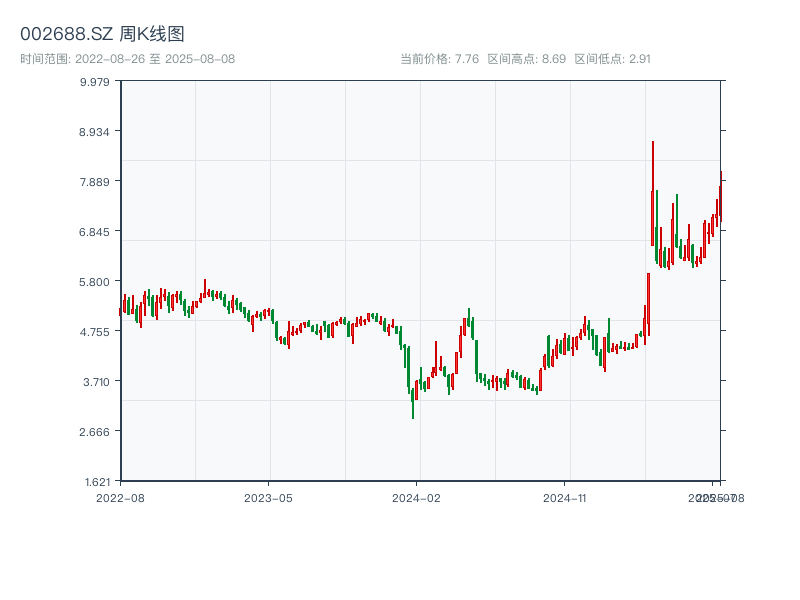Select the 时间范围 date range text
The image size is (800, 600).
click(x=127, y=59)
